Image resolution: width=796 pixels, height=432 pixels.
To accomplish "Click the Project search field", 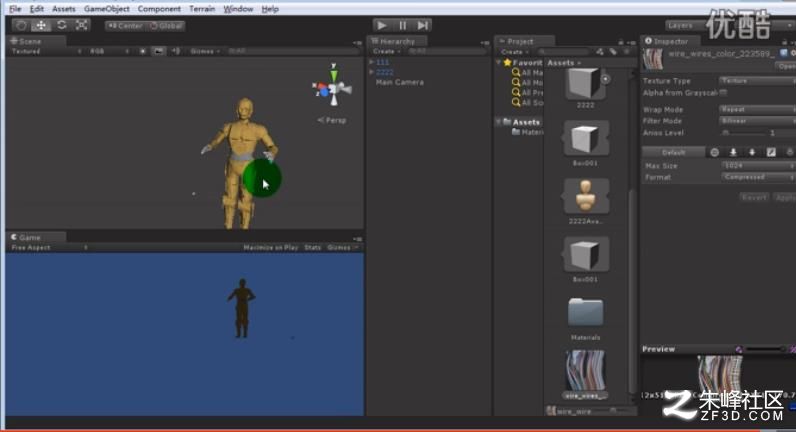I will point(563,52).
